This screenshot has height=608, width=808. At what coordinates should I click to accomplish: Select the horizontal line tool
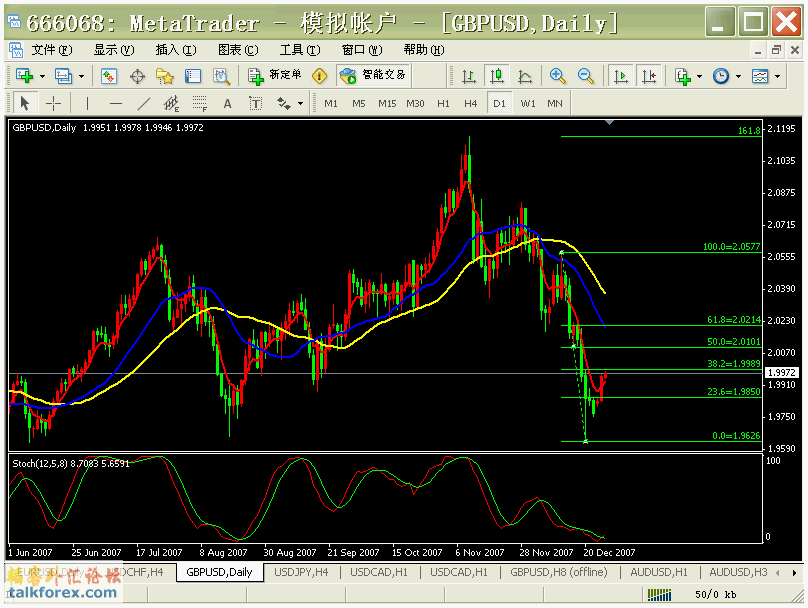(x=115, y=103)
